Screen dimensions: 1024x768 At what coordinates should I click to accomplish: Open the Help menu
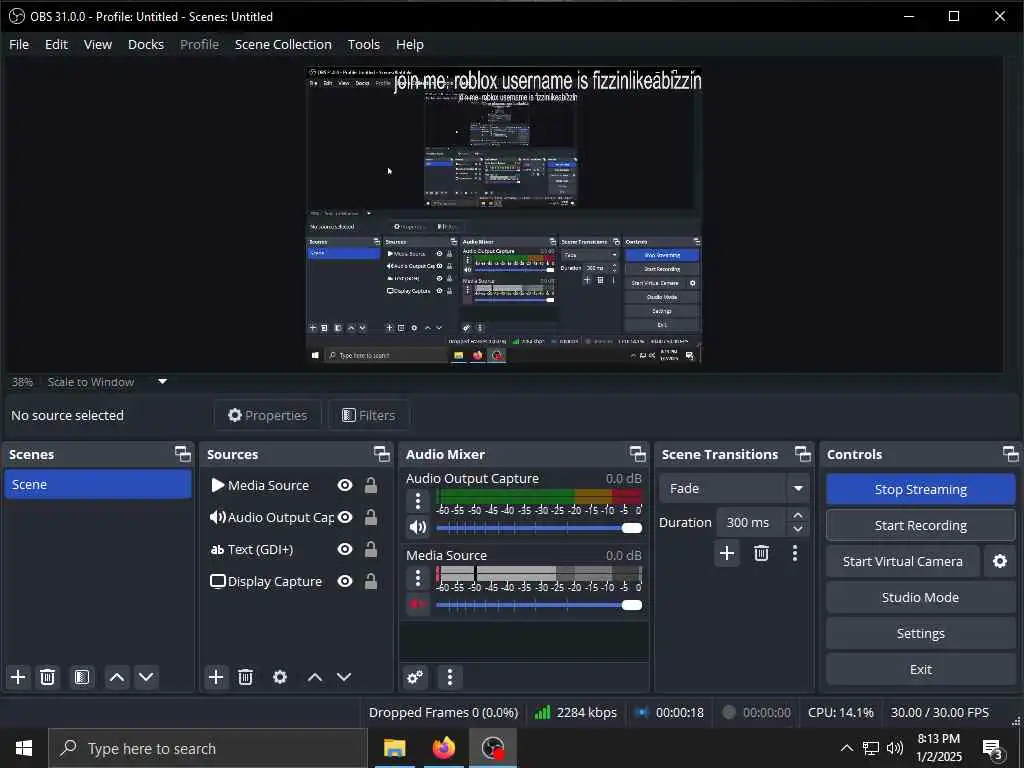click(410, 44)
